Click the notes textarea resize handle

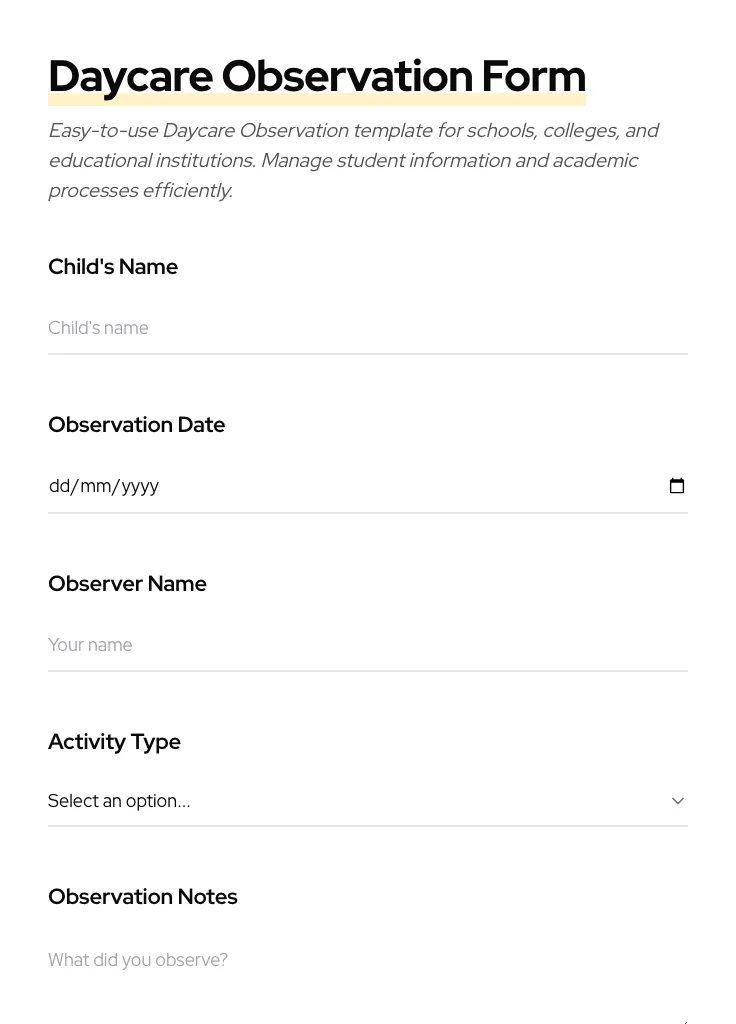(684, 1019)
